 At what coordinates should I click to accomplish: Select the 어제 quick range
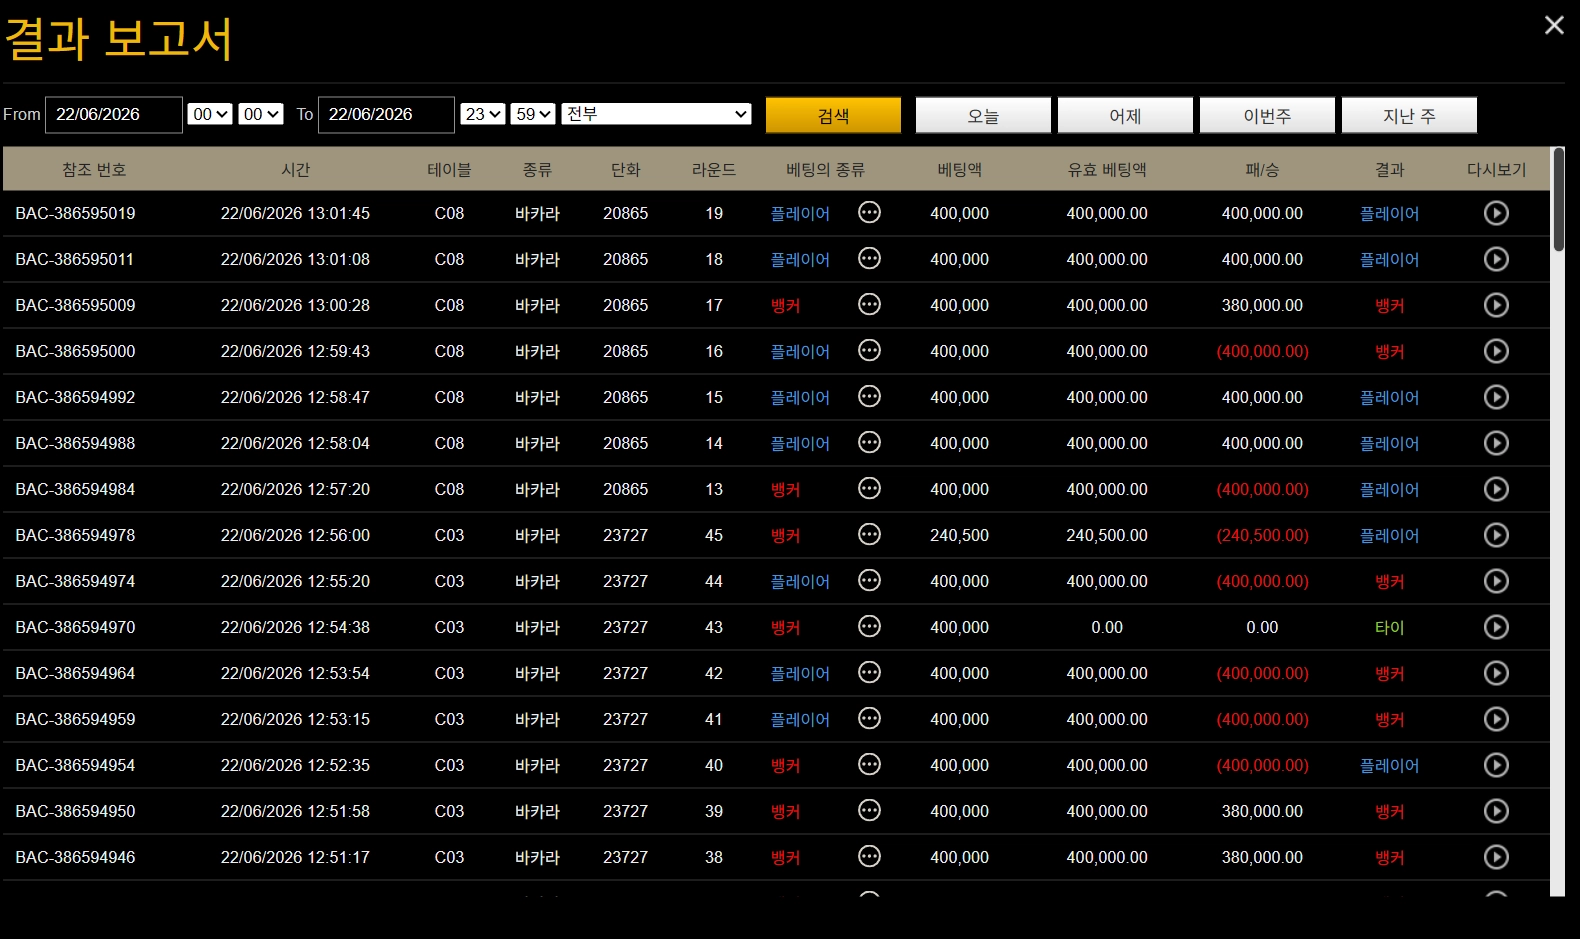tap(1125, 115)
